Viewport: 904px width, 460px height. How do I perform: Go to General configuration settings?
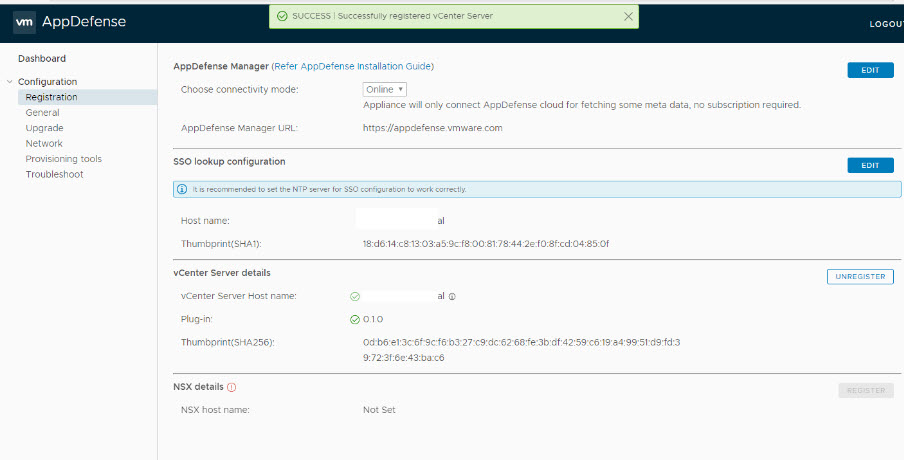tap(42, 113)
